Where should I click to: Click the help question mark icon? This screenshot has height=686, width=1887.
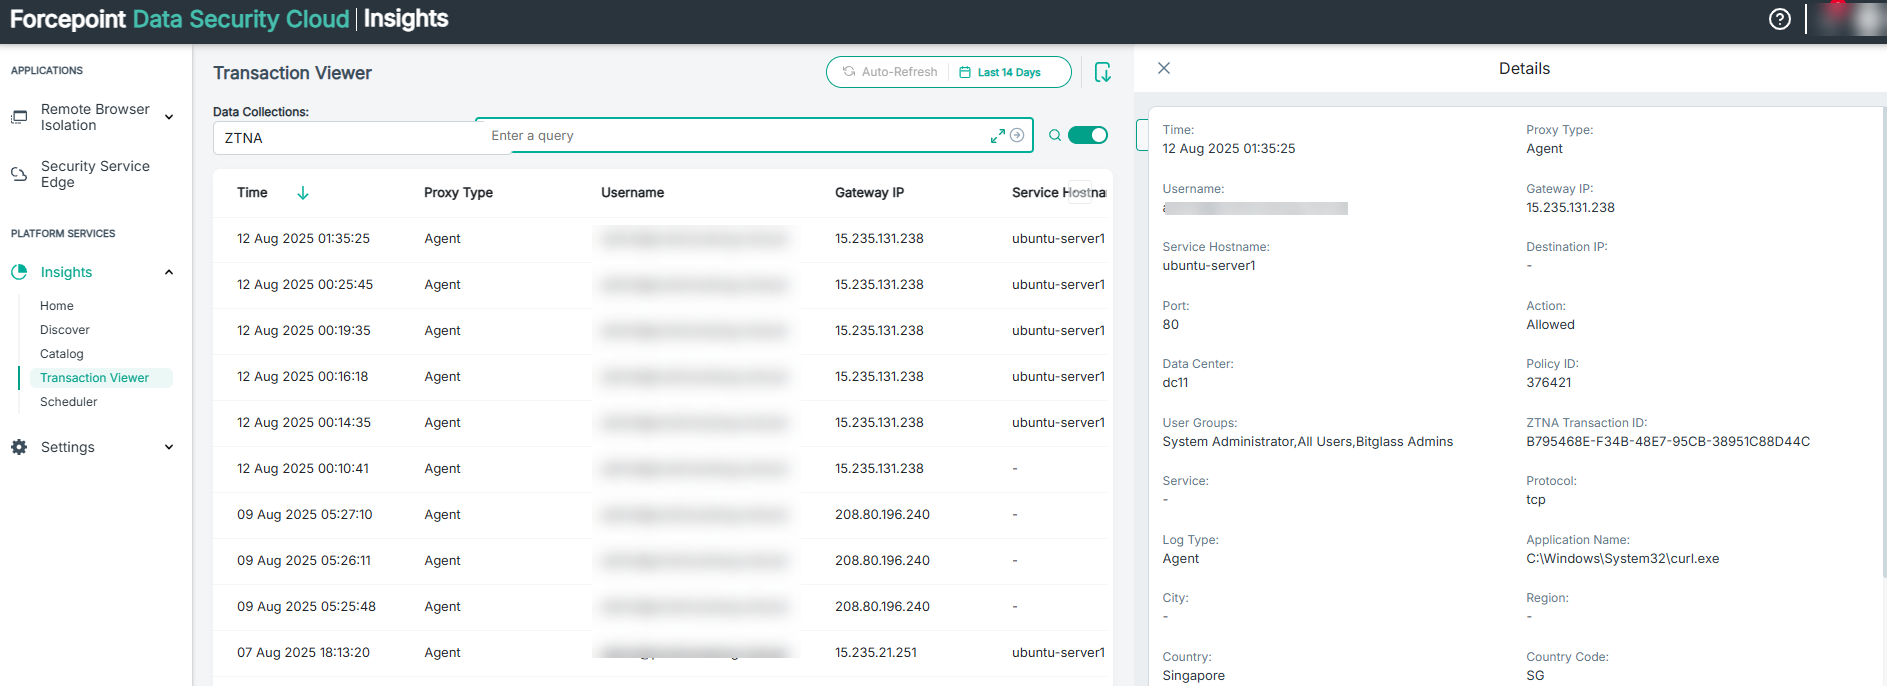coord(1779,19)
